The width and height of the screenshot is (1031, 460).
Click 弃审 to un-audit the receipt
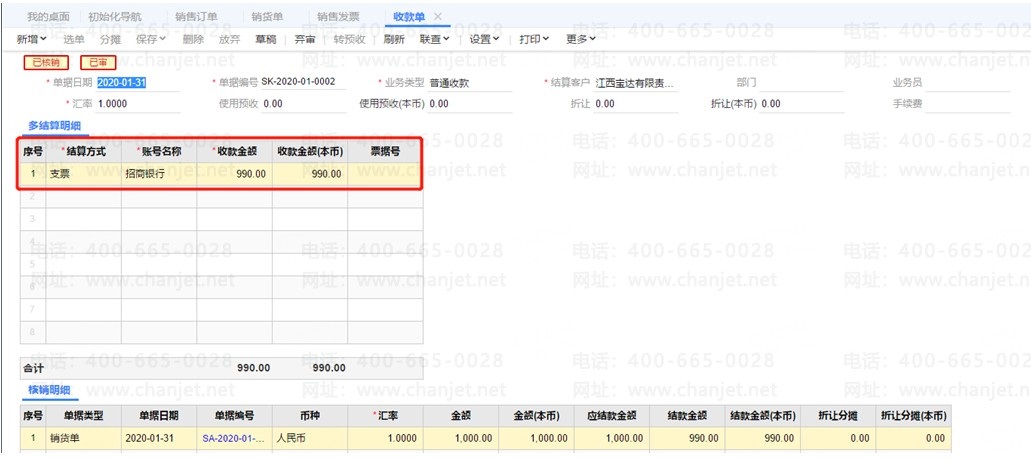pos(304,39)
